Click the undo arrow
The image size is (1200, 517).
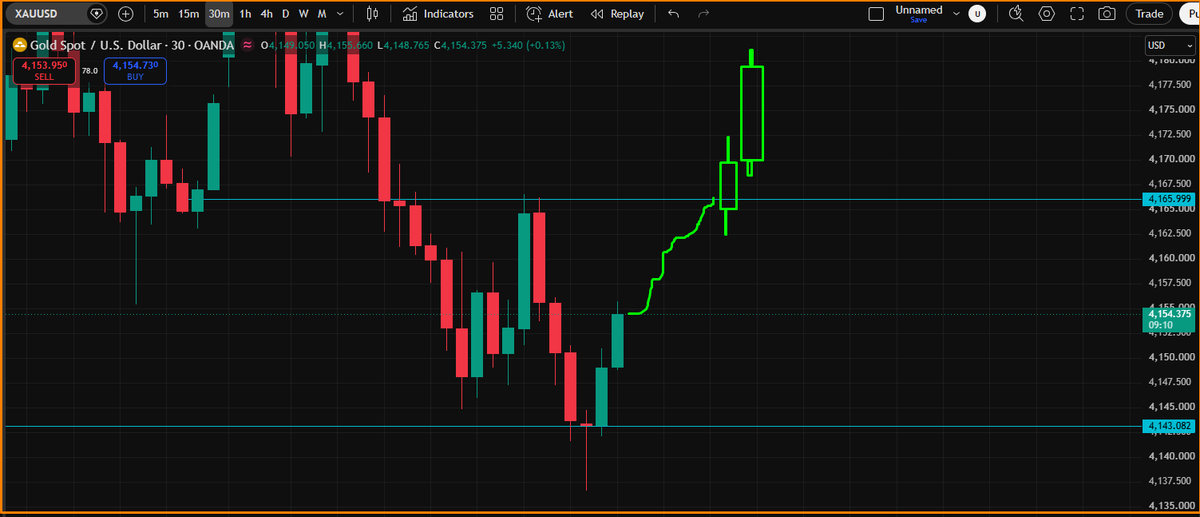(x=673, y=14)
